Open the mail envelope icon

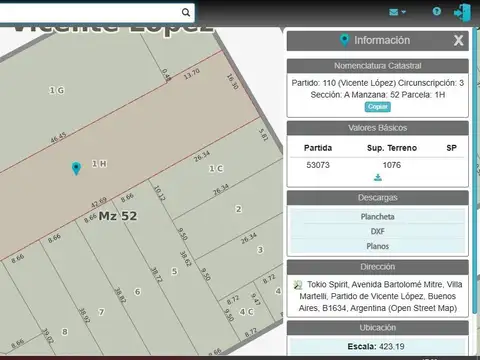click(x=394, y=12)
